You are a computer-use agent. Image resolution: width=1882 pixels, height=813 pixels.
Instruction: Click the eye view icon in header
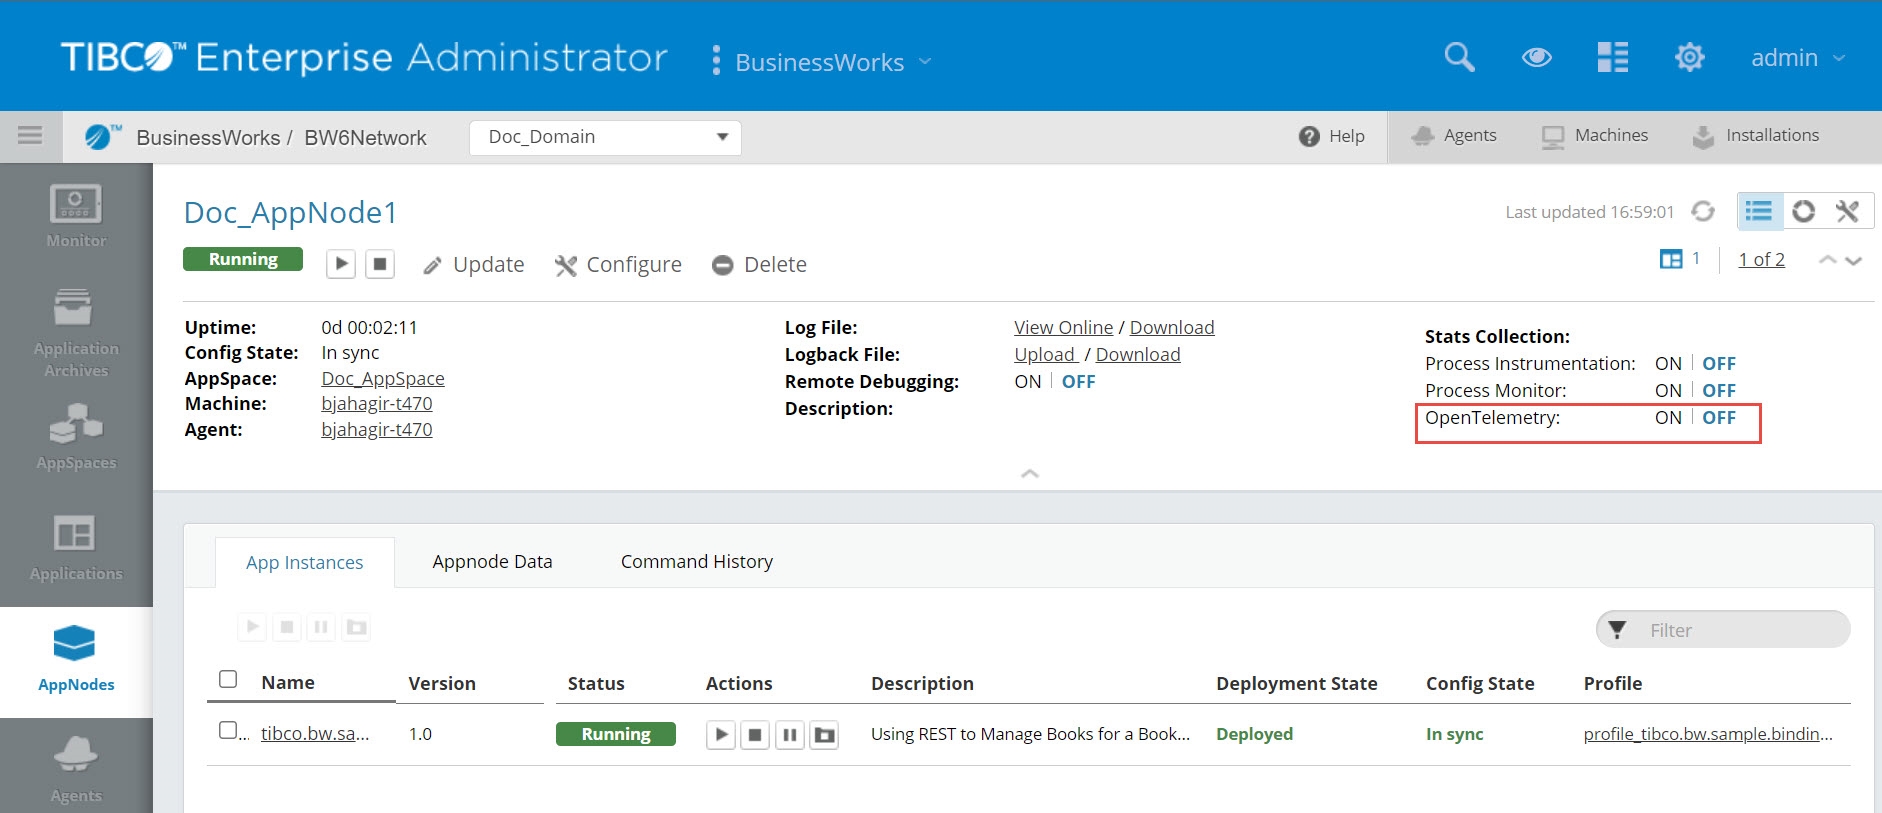(1536, 58)
